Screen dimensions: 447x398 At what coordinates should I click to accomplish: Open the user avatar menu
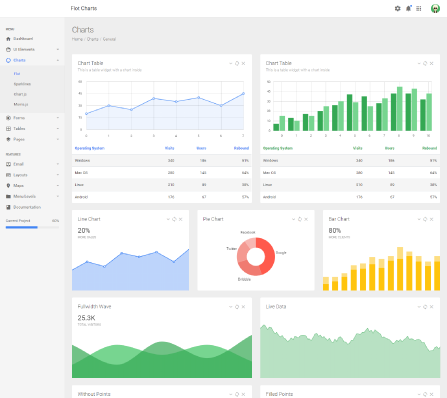435,8
